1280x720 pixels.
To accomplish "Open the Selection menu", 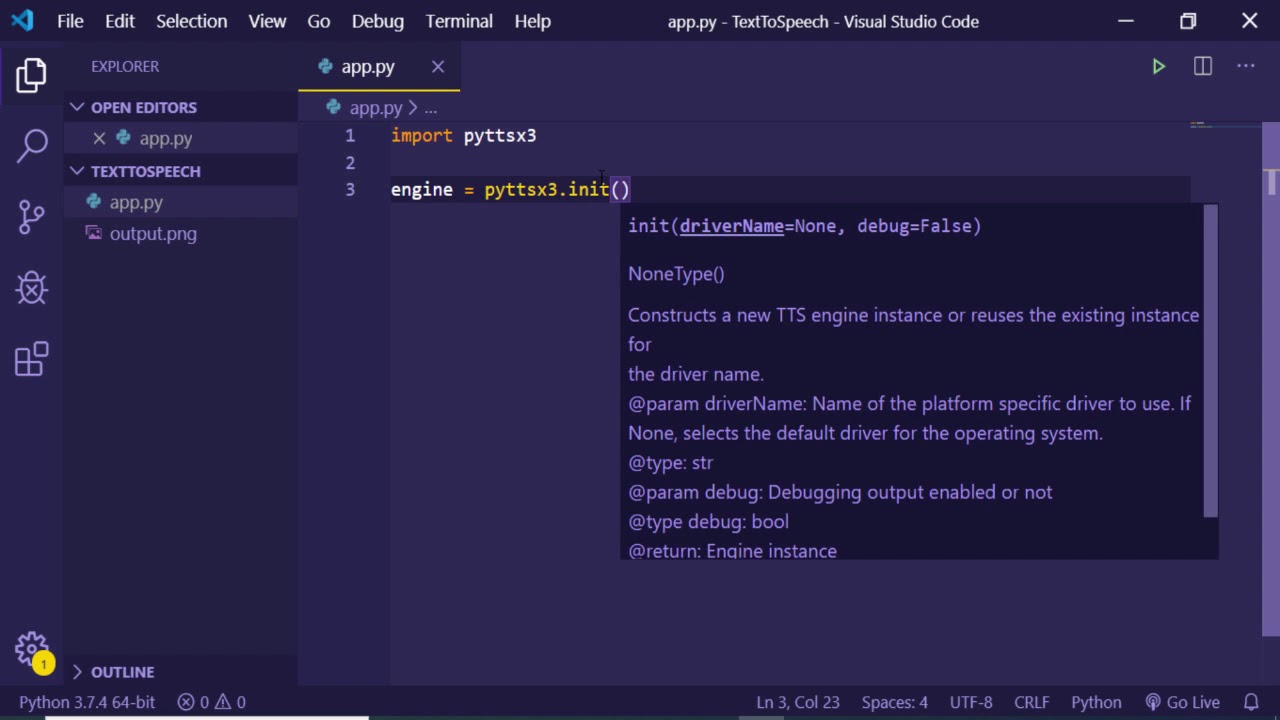I will (191, 21).
